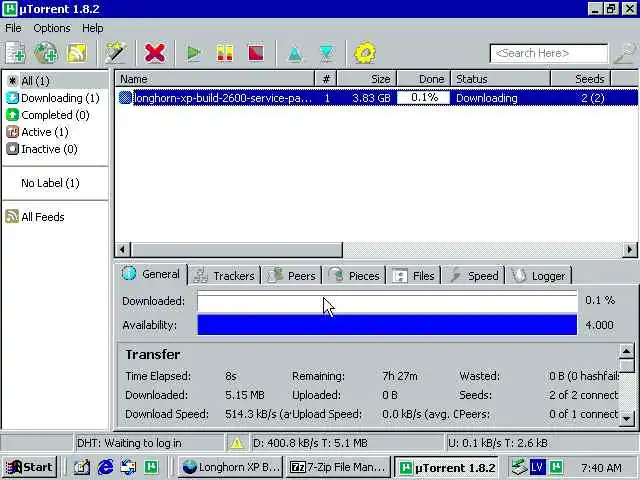Screen dimensions: 640x480
Task: Move torrent up the queue arrow
Action: (295, 53)
